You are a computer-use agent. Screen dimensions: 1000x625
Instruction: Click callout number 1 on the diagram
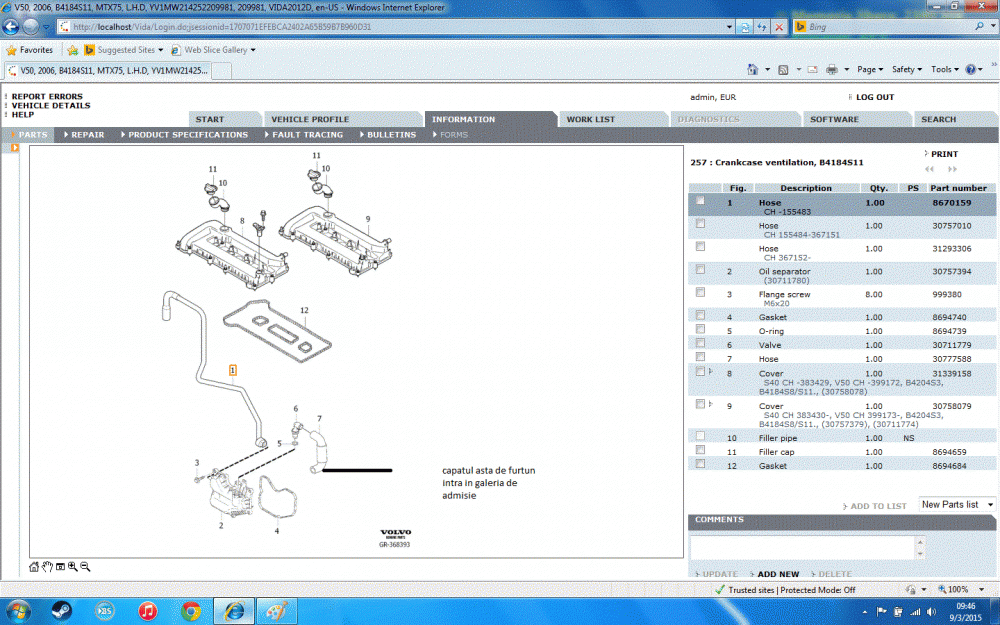(233, 370)
